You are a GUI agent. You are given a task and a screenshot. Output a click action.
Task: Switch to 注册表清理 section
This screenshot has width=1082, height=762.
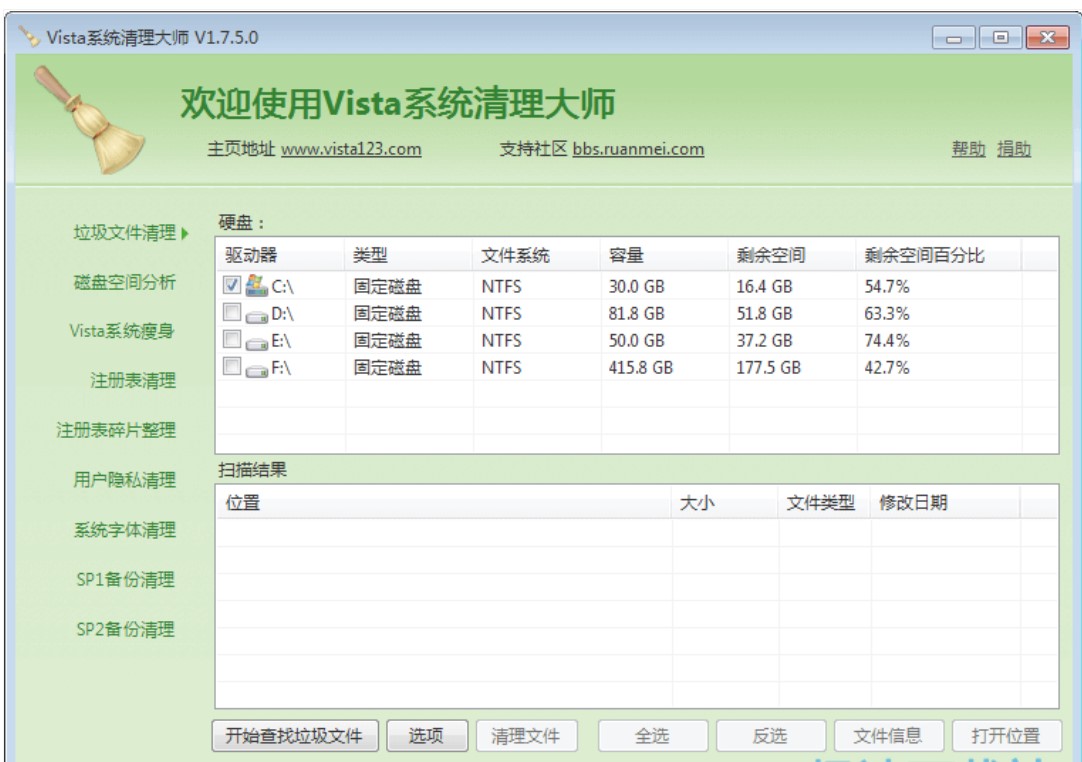point(133,381)
